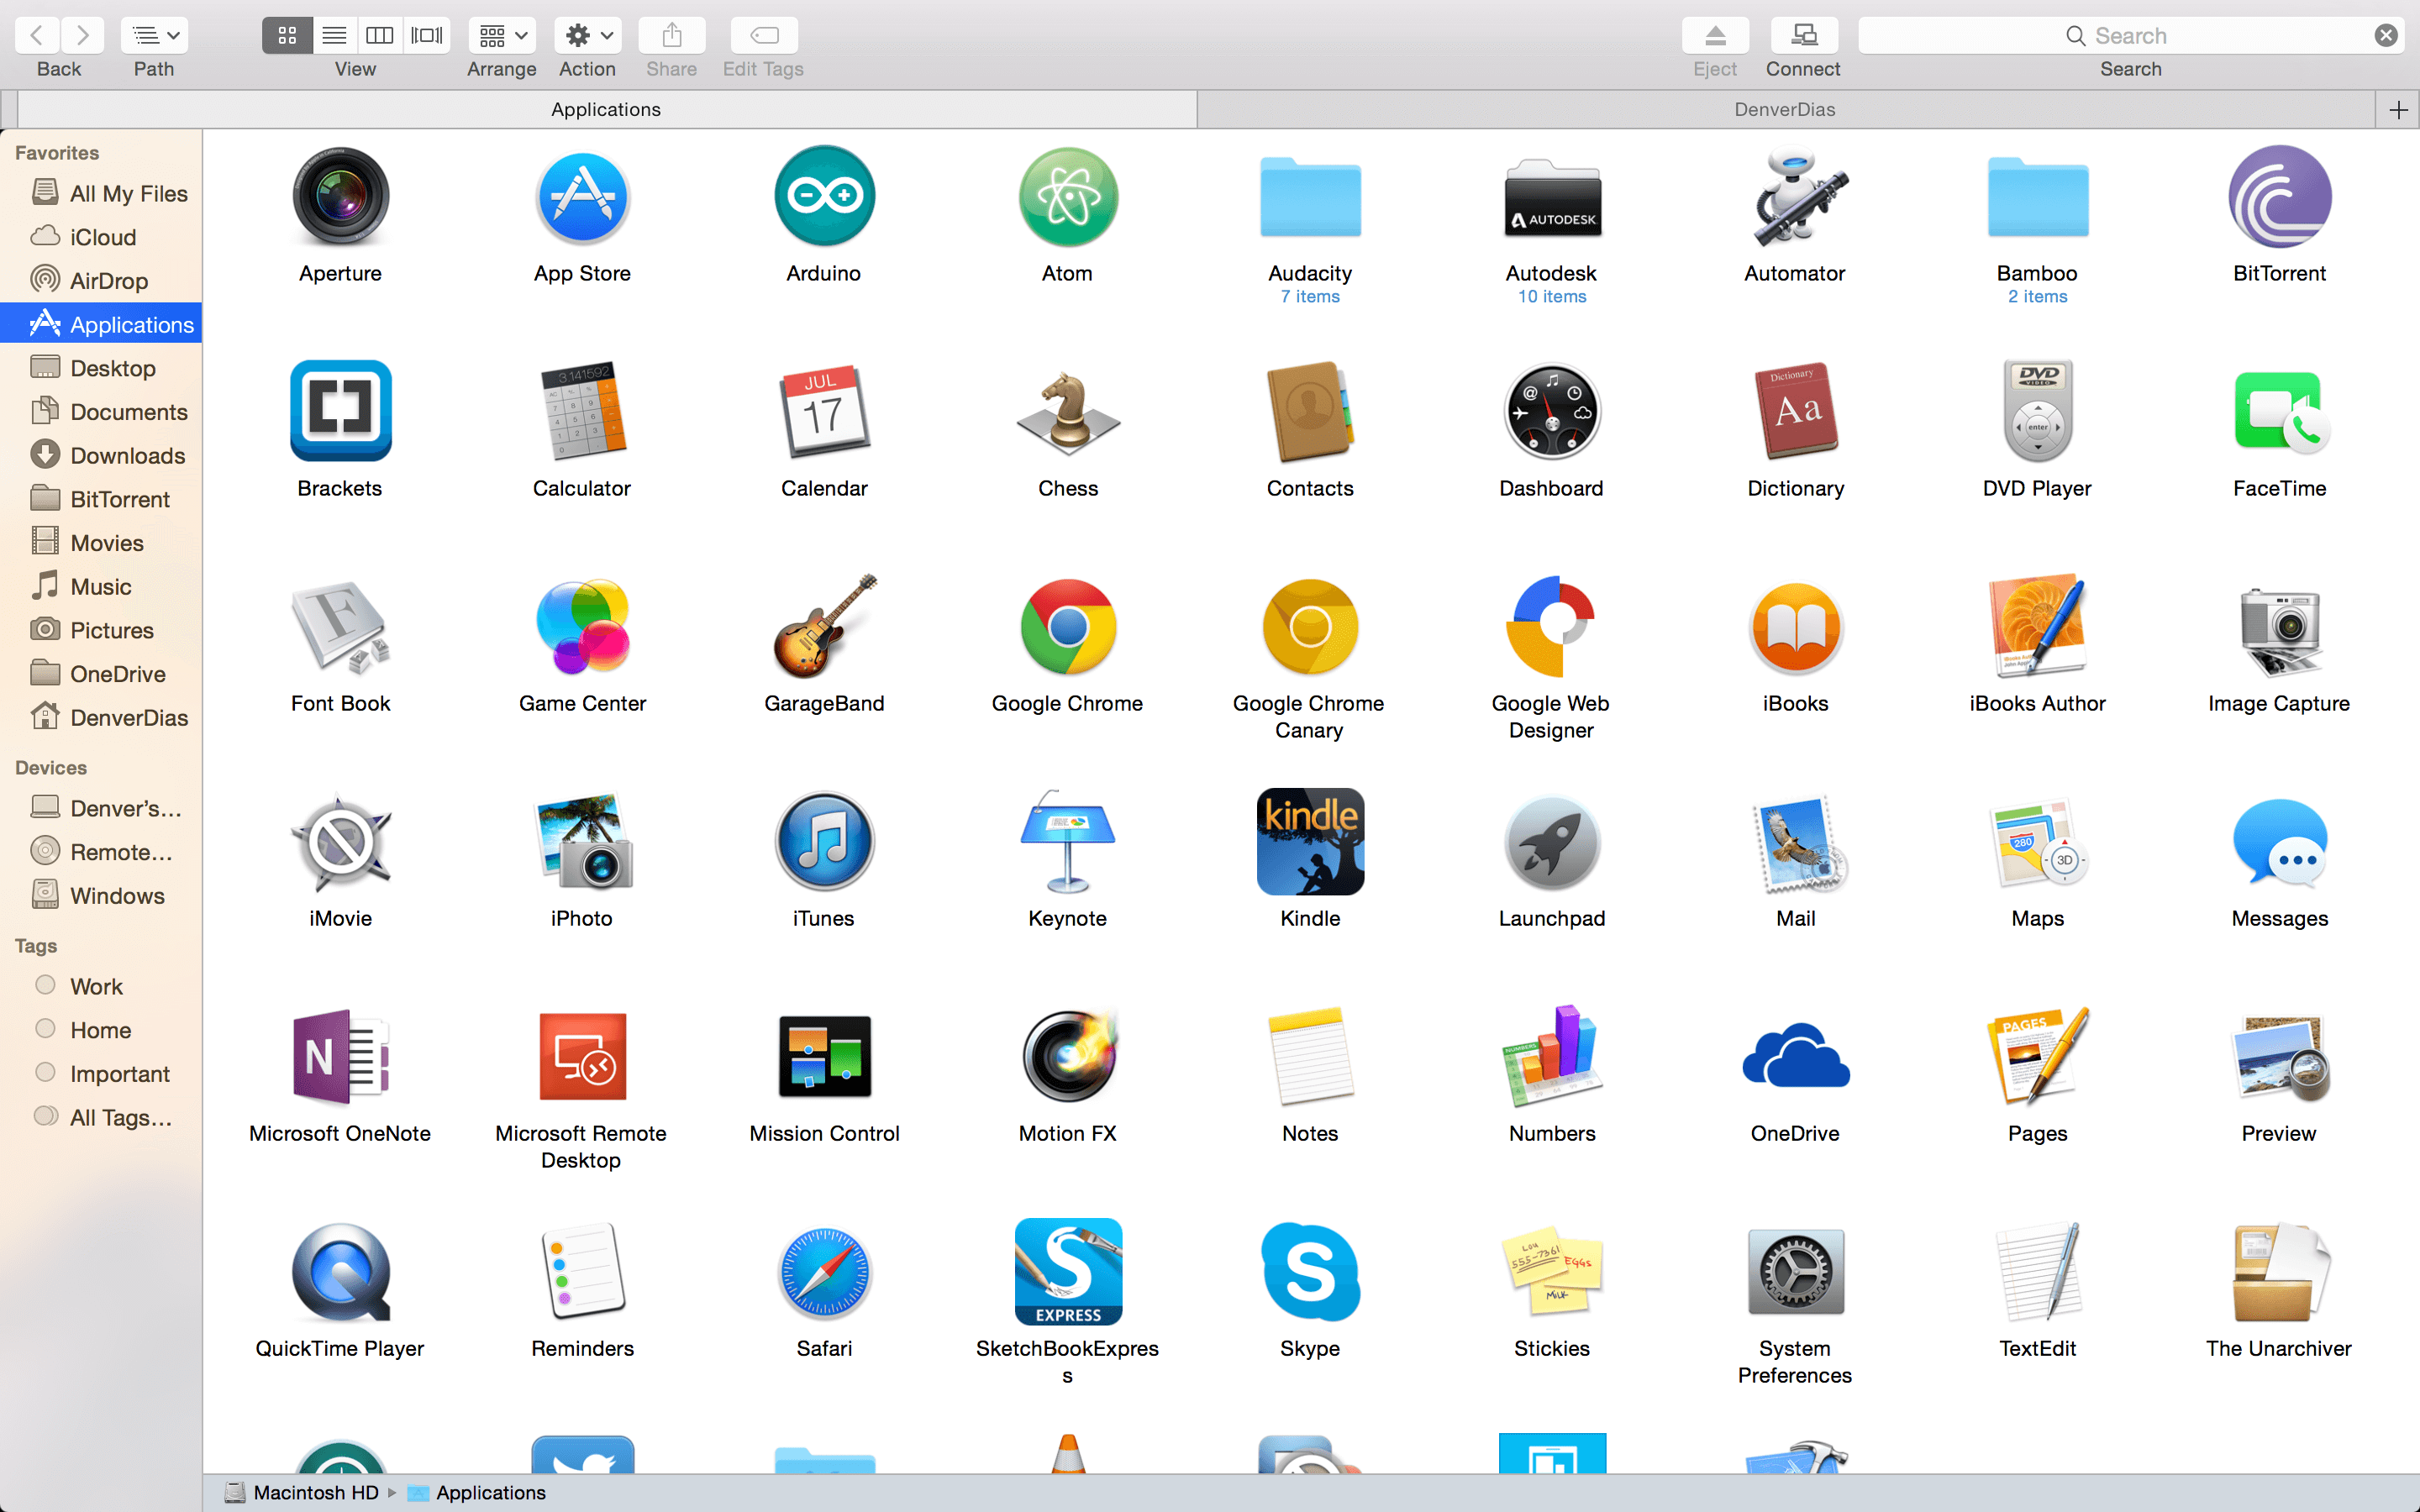2420x1512 pixels.
Task: Click the Brackets app icon
Action: [x=340, y=411]
